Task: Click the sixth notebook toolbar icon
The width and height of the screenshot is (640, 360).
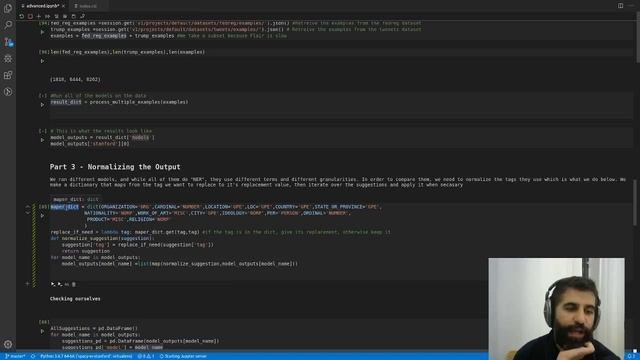Action: click(65, 16)
